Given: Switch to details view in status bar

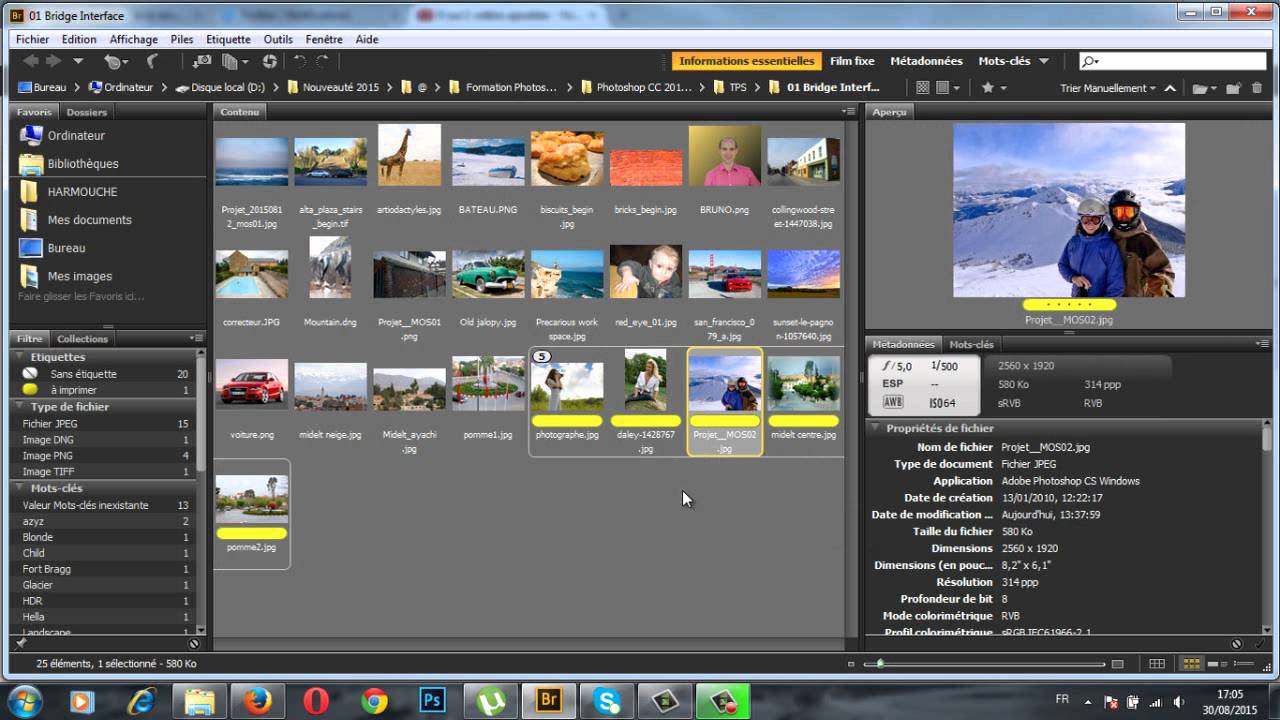Looking at the screenshot, I should (1216, 664).
